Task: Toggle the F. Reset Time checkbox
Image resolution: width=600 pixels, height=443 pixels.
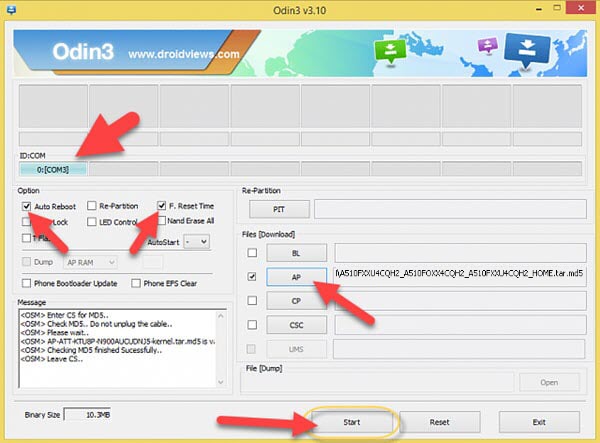Action: pos(161,206)
